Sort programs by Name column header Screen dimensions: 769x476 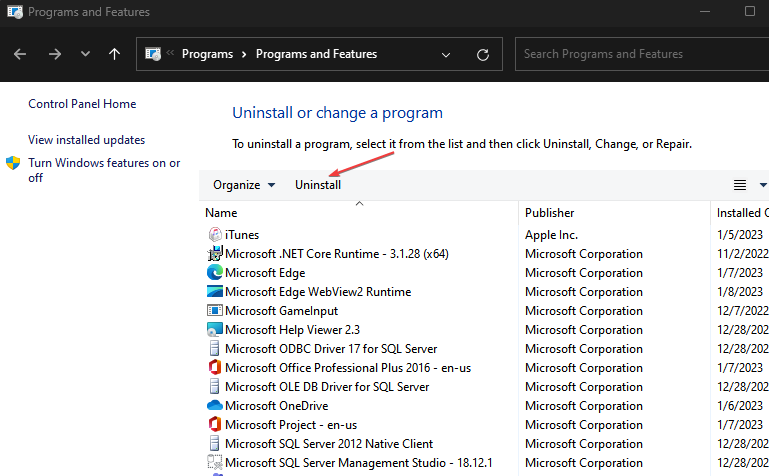pyautogui.click(x=221, y=213)
